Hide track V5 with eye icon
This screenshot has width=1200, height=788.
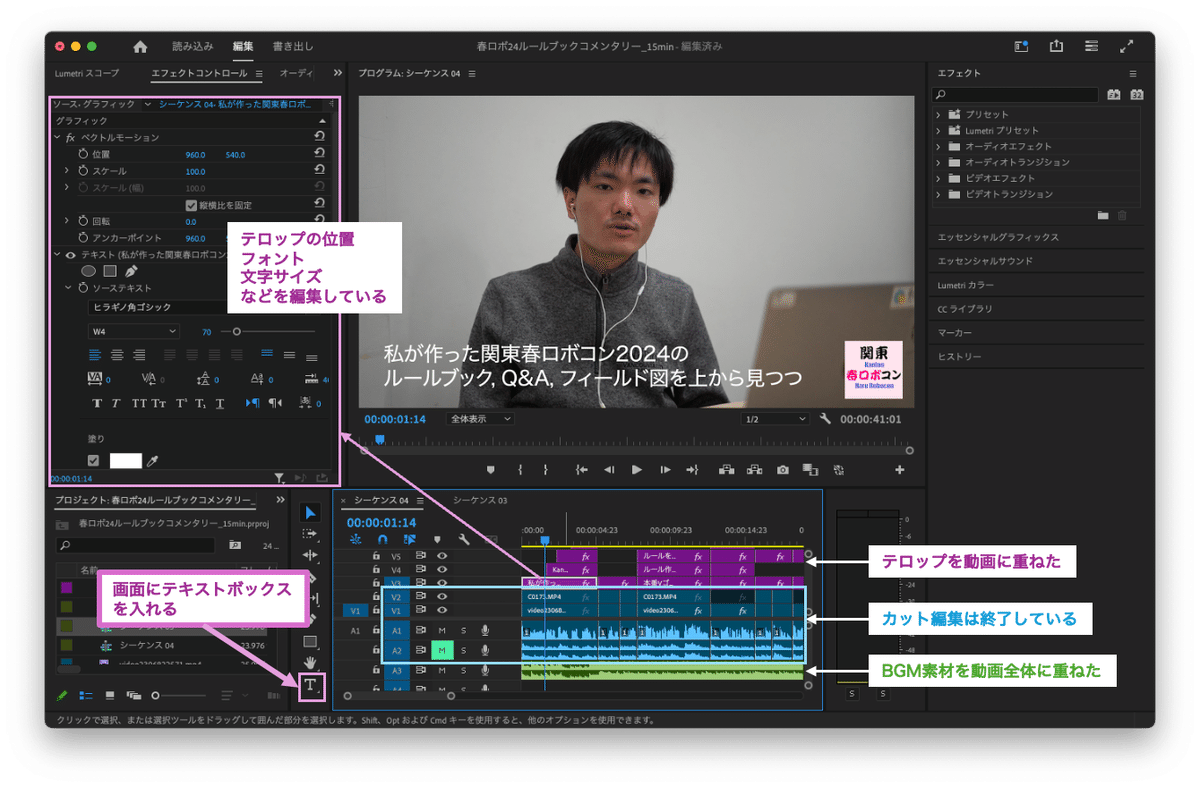point(442,555)
